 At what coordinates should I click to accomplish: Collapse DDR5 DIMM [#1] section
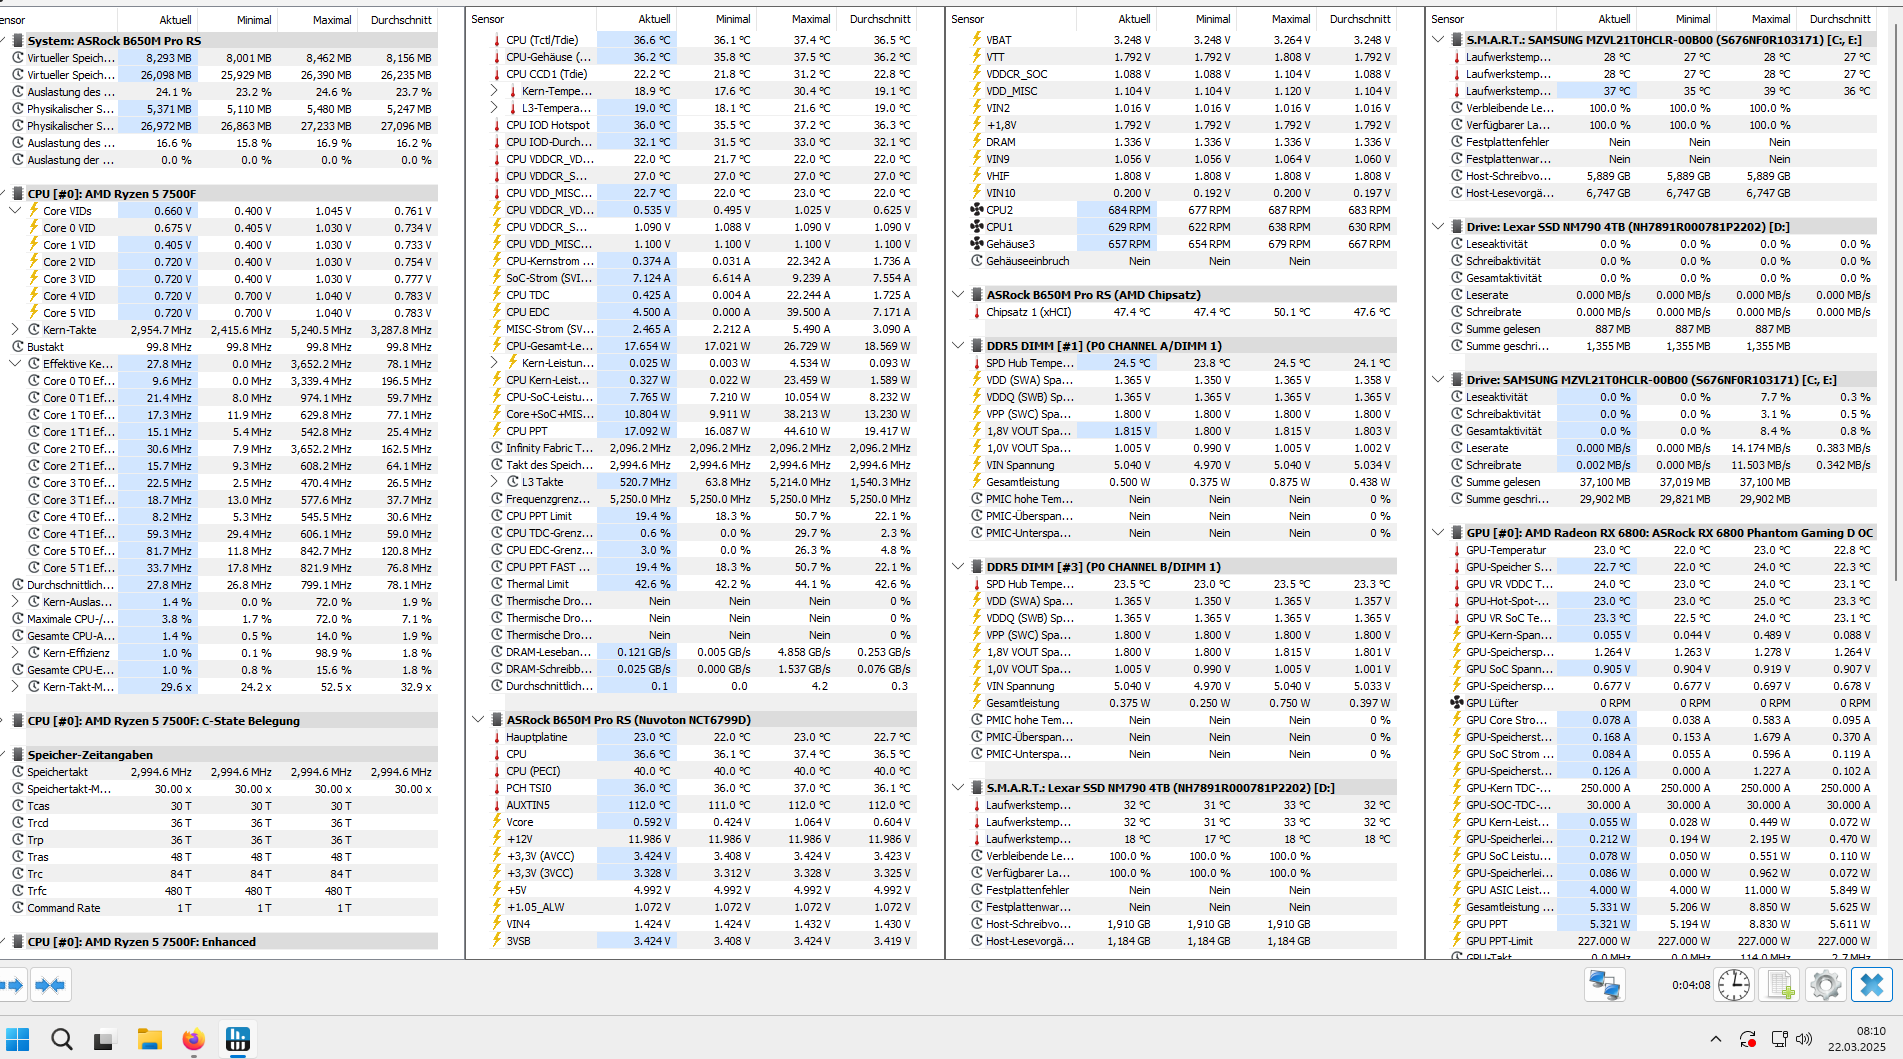[x=958, y=346]
